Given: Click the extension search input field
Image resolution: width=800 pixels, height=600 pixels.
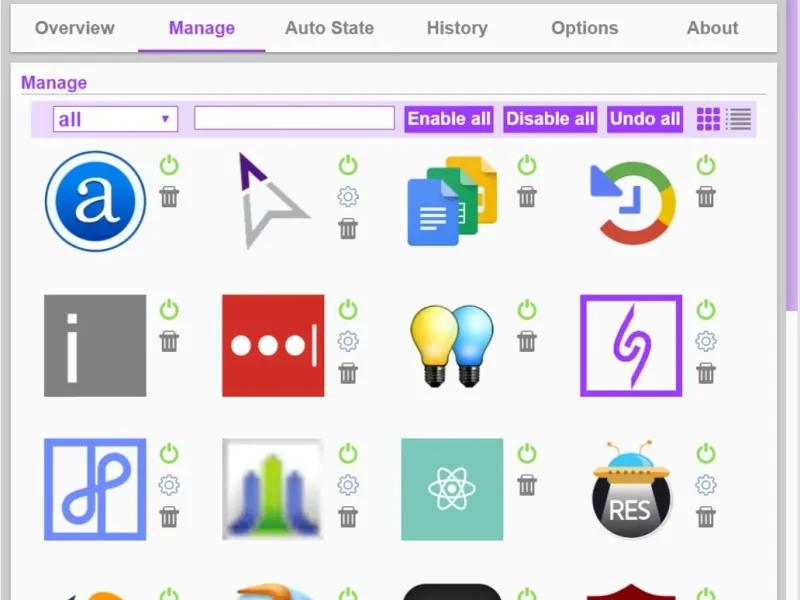Looking at the screenshot, I should (294, 118).
